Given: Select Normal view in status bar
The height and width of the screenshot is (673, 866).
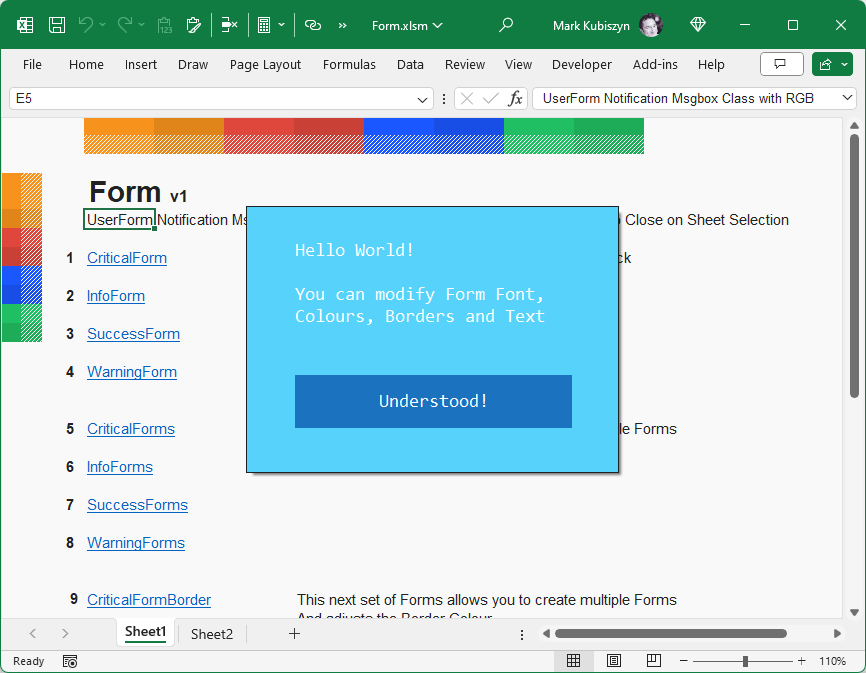Looking at the screenshot, I should [x=573, y=661].
